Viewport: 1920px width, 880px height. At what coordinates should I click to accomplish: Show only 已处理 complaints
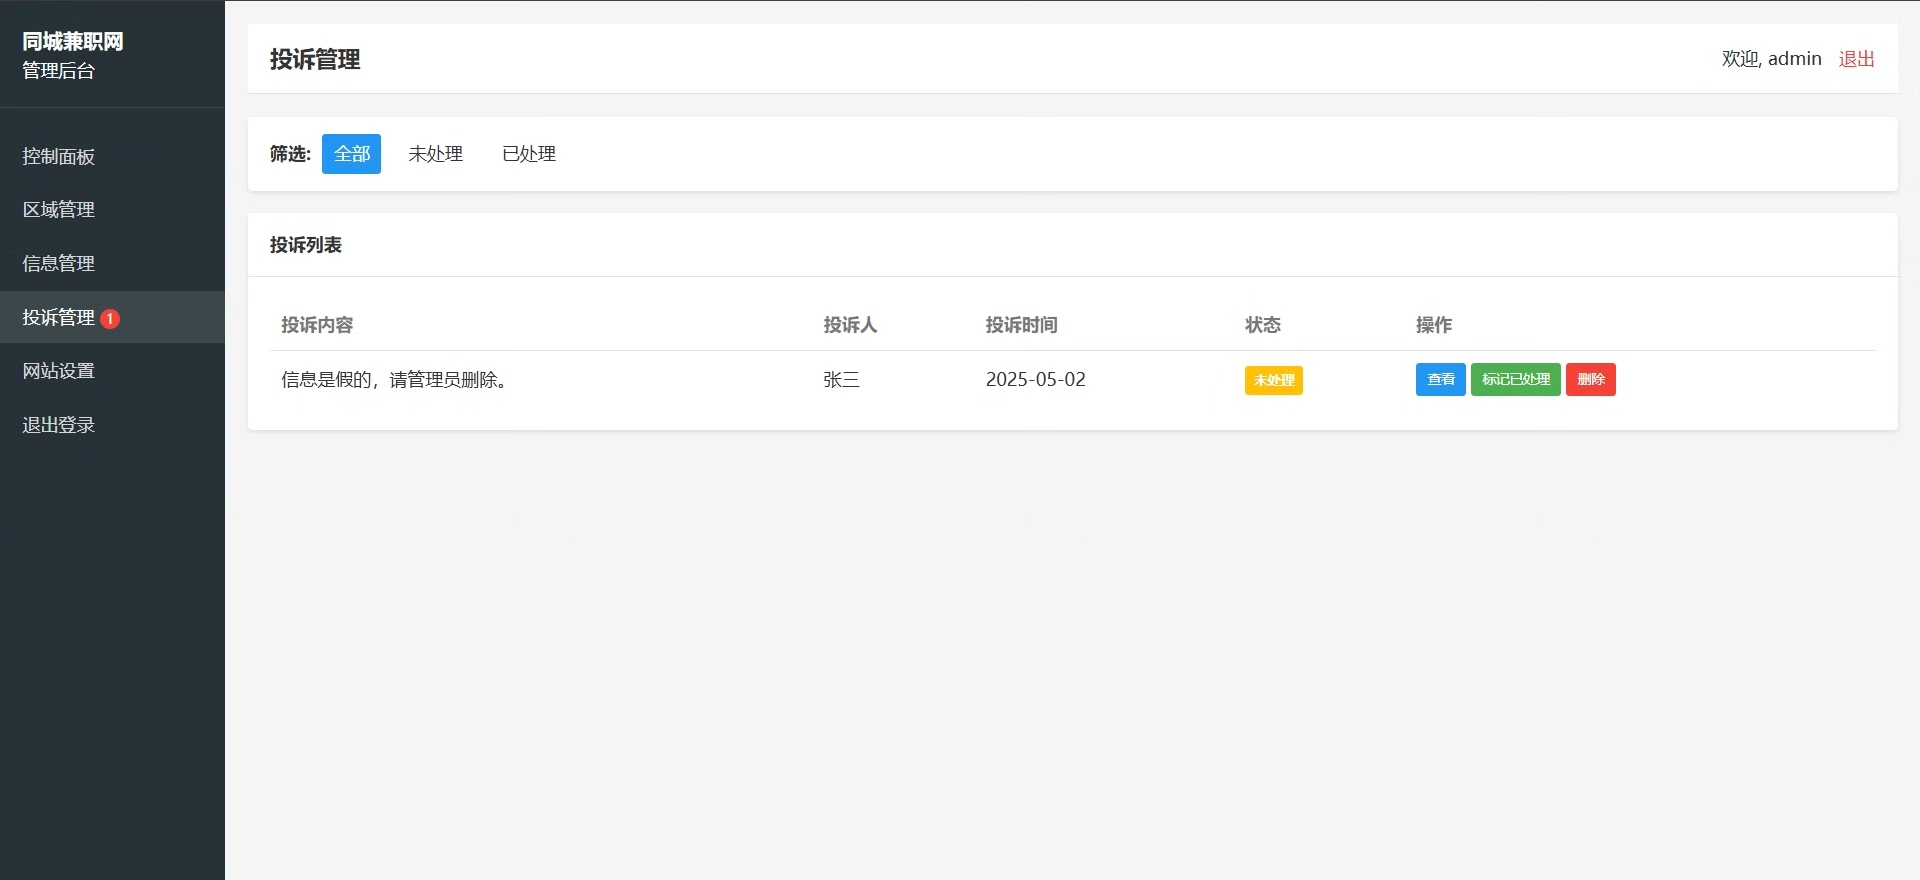529,154
